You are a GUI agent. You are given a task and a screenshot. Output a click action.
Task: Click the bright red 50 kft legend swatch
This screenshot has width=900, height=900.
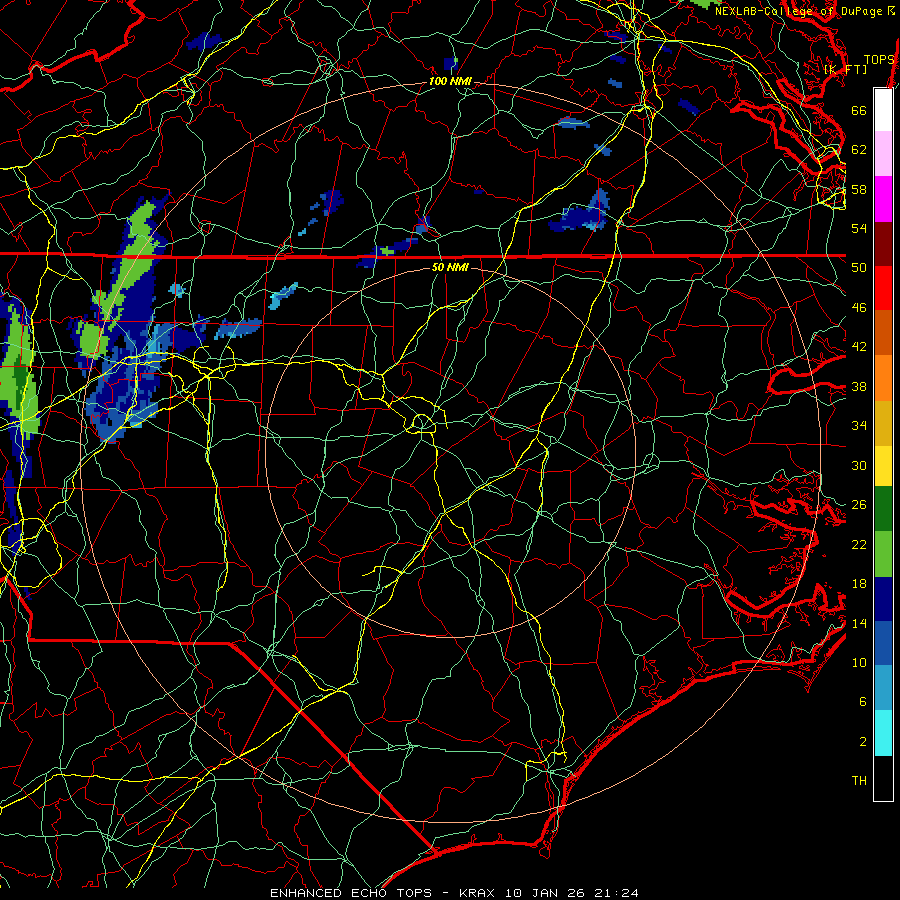(883, 288)
